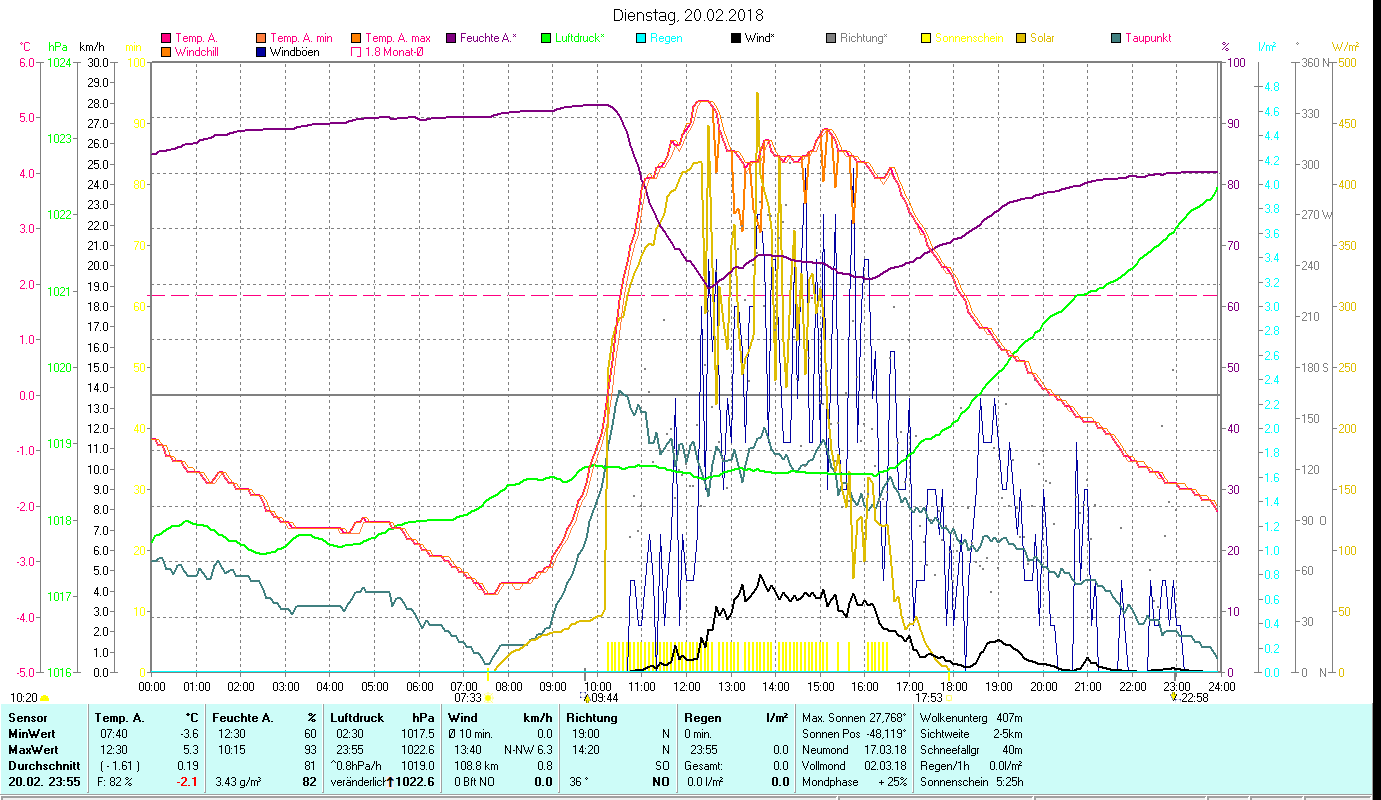Select the green Luftdruck* swatch
This screenshot has height=800, width=1381.
click(546, 39)
